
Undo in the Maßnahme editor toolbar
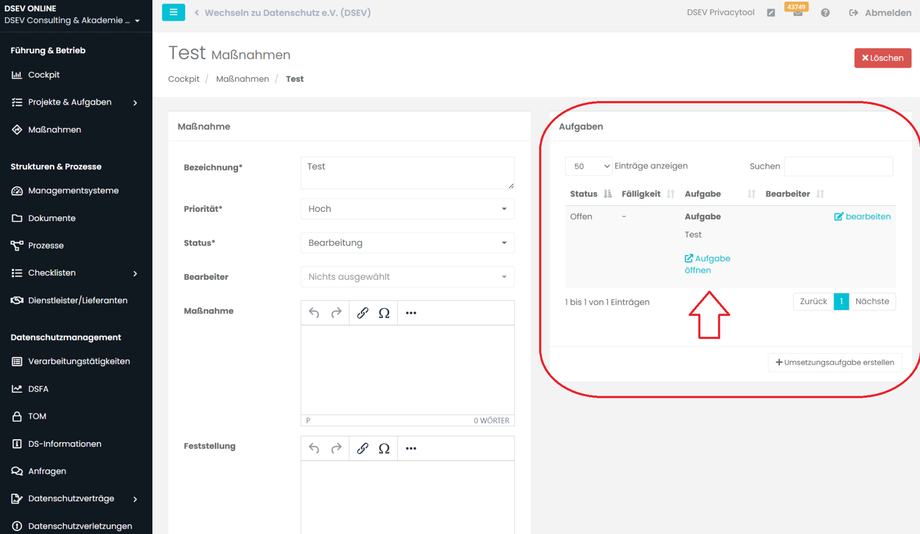pyautogui.click(x=314, y=313)
